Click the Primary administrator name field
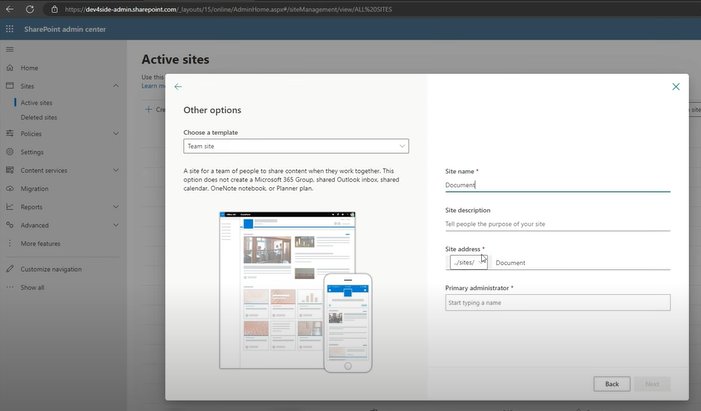Viewport: 701px width, 411px height. (x=557, y=302)
